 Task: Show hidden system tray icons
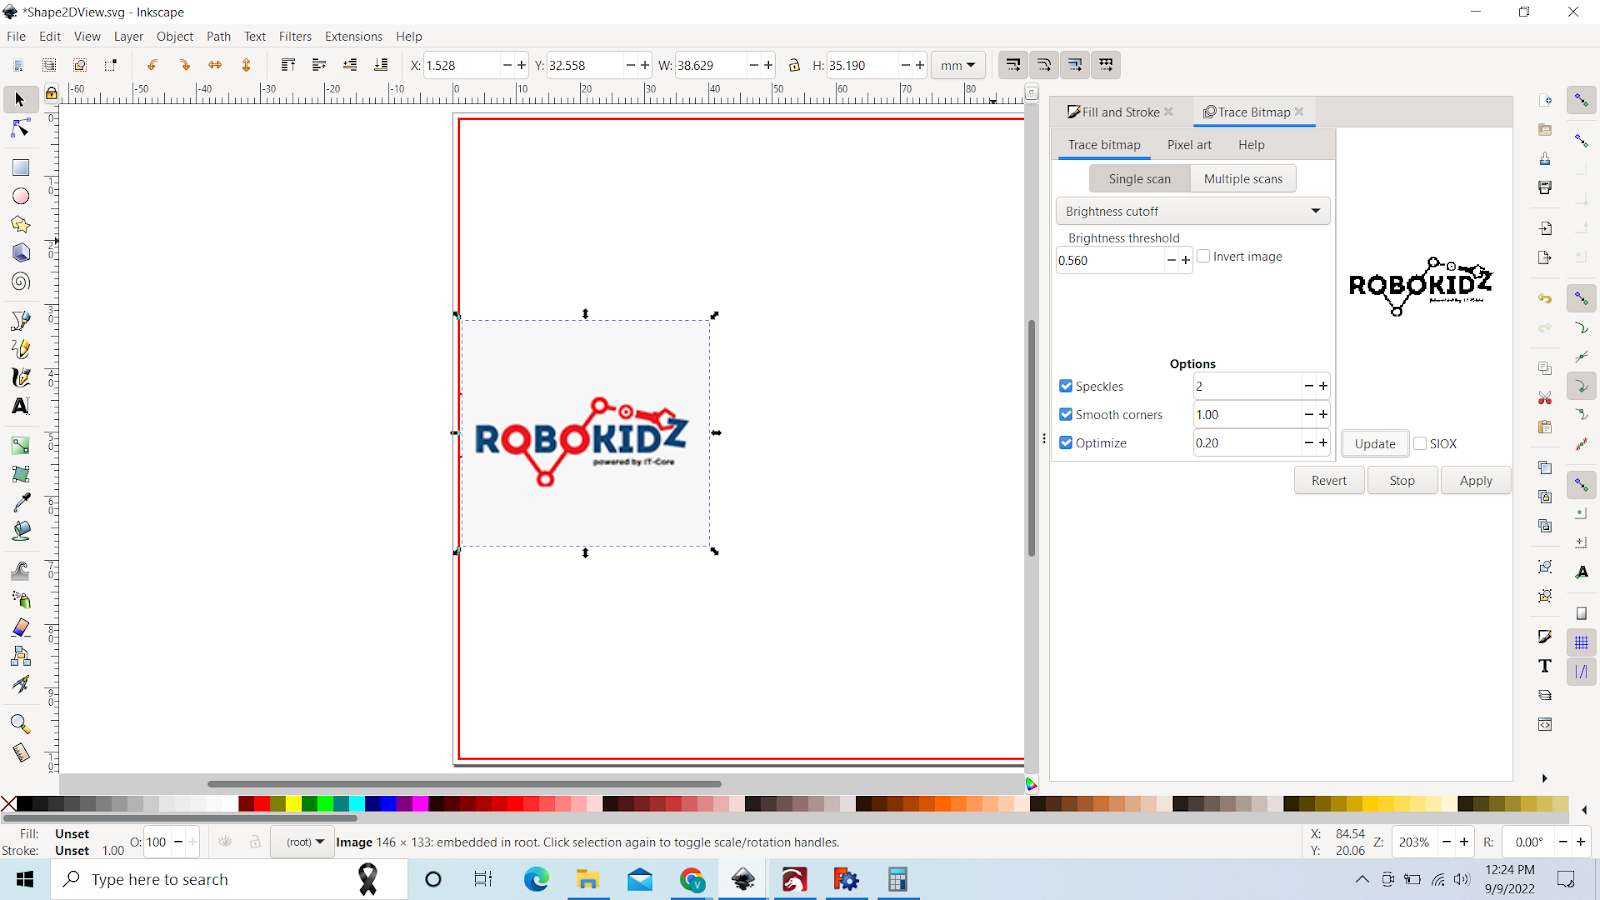point(1362,880)
